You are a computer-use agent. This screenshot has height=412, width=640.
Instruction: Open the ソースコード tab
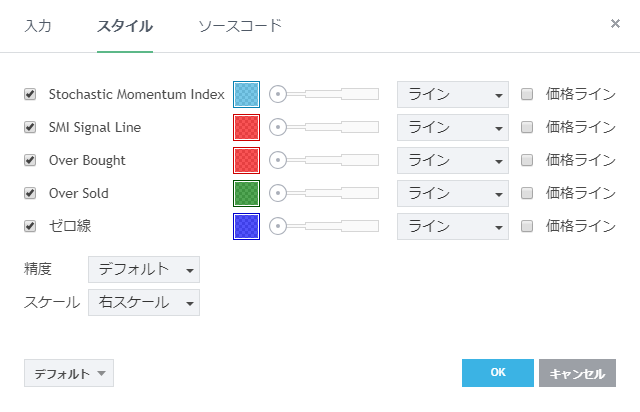tap(240, 25)
